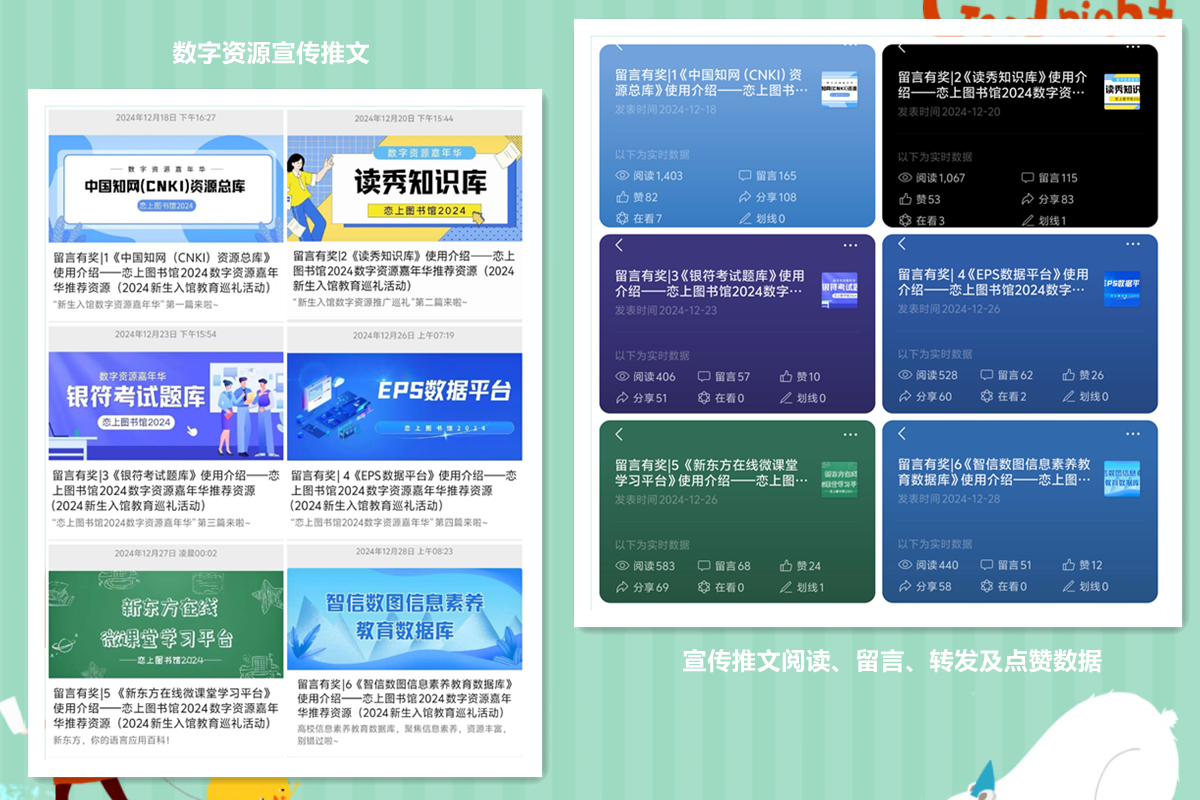Click the thumbs-up icon beside 赞 26
1200x800 pixels.
pos(1069,375)
